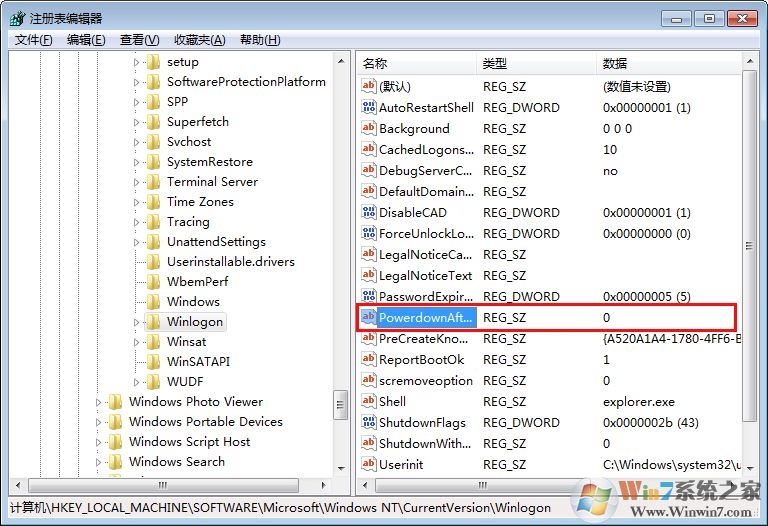Open the 编辑(E) menu
The width and height of the screenshot is (768, 526).
pos(86,40)
